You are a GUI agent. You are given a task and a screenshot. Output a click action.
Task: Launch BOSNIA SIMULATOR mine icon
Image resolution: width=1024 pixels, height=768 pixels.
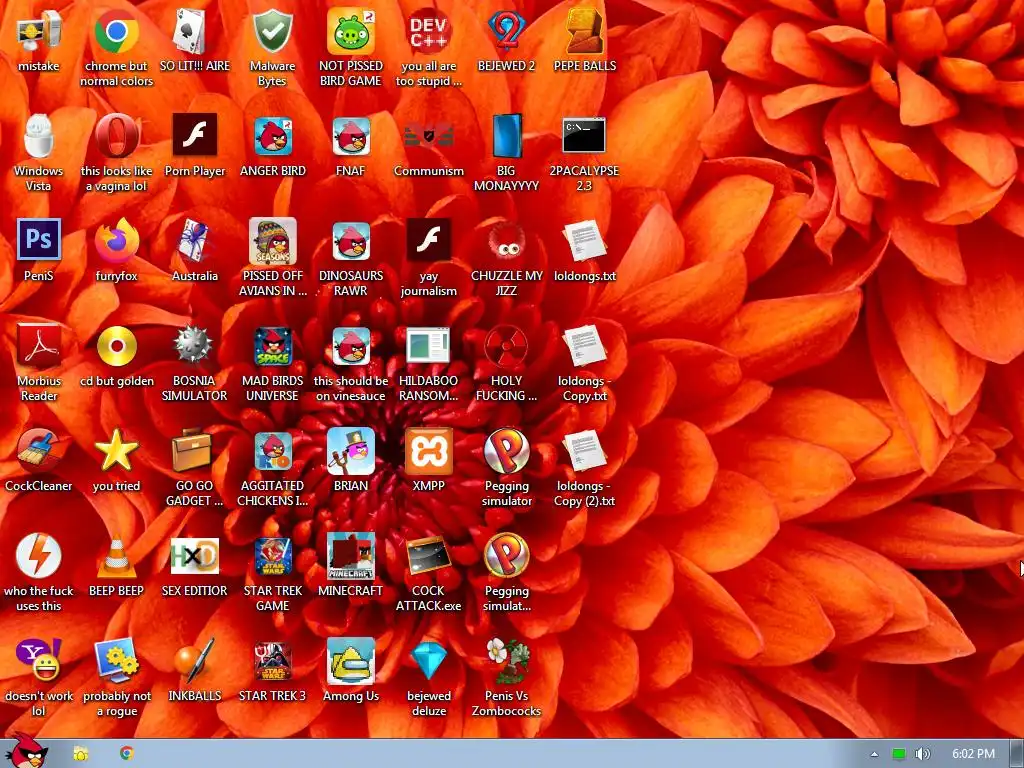tap(194, 345)
